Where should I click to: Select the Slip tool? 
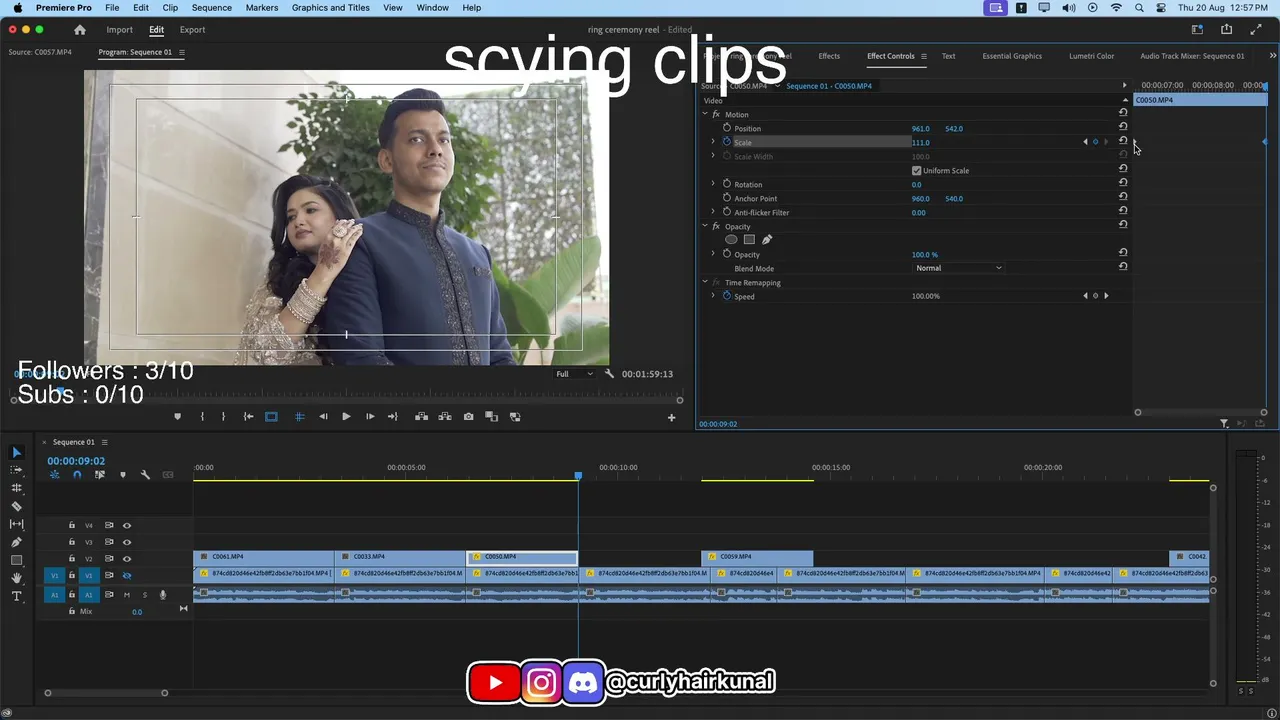[x=16, y=524]
